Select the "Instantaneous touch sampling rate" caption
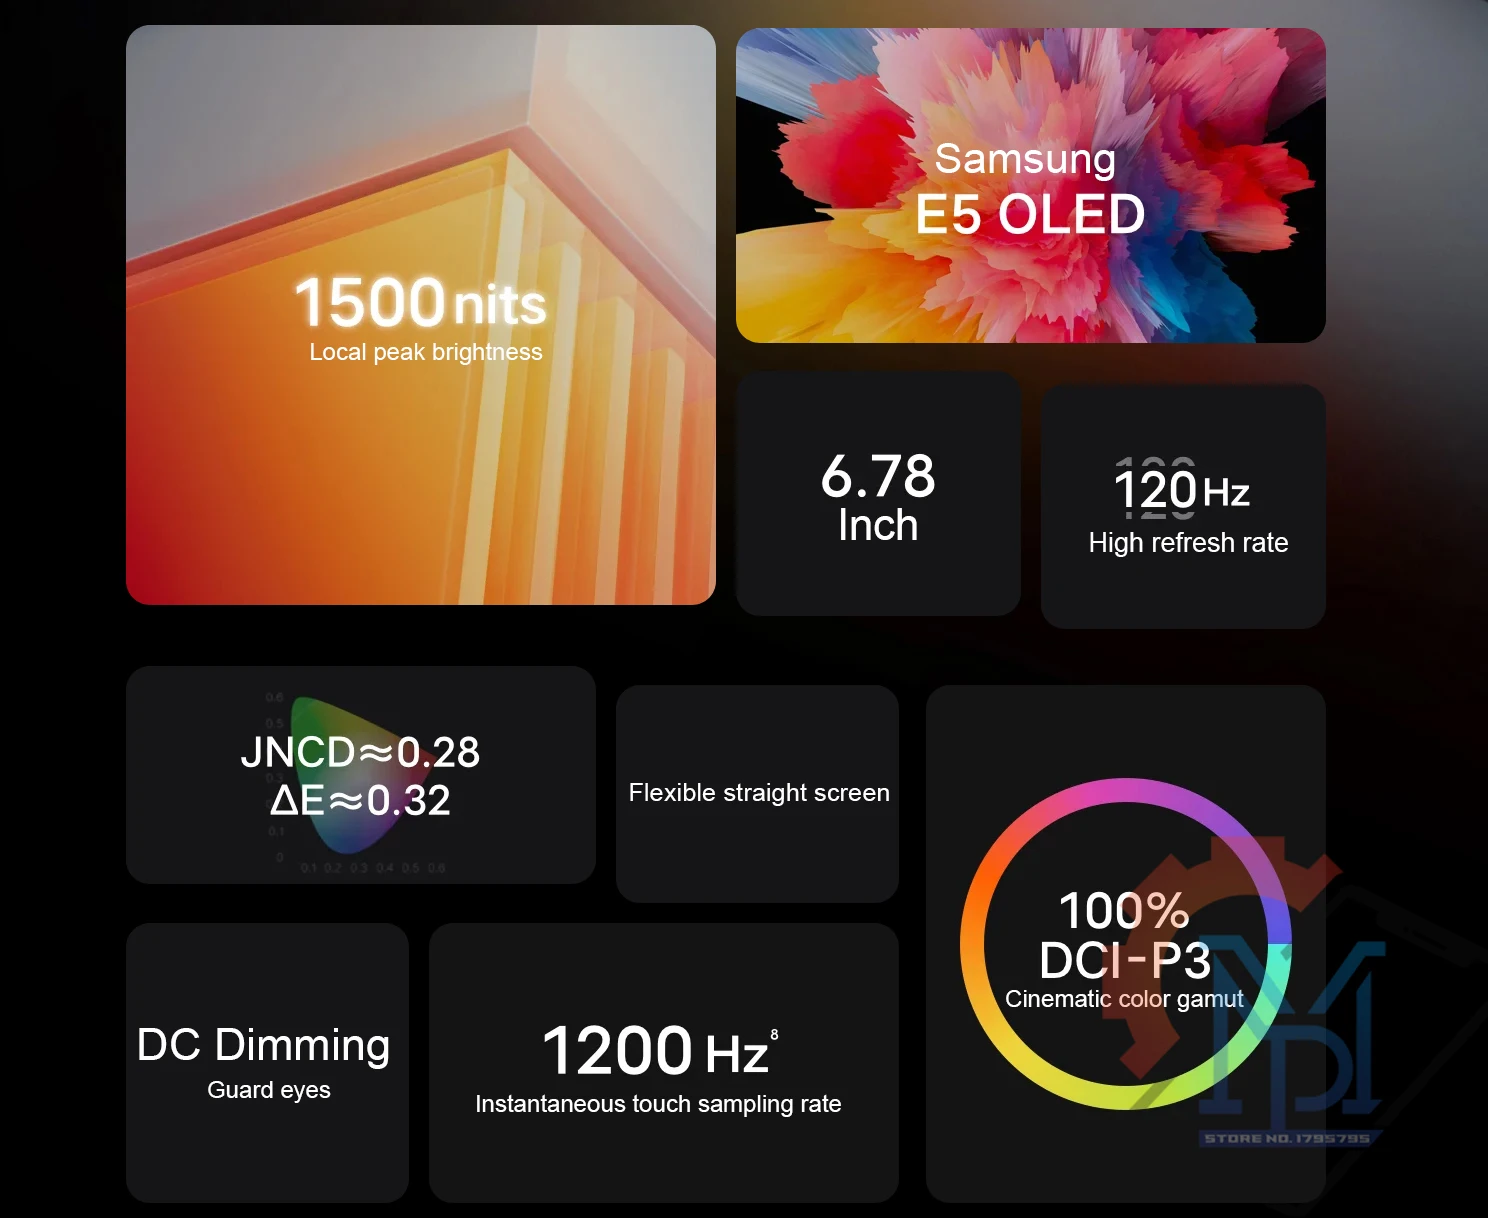The image size is (1488, 1218). [x=658, y=1104]
